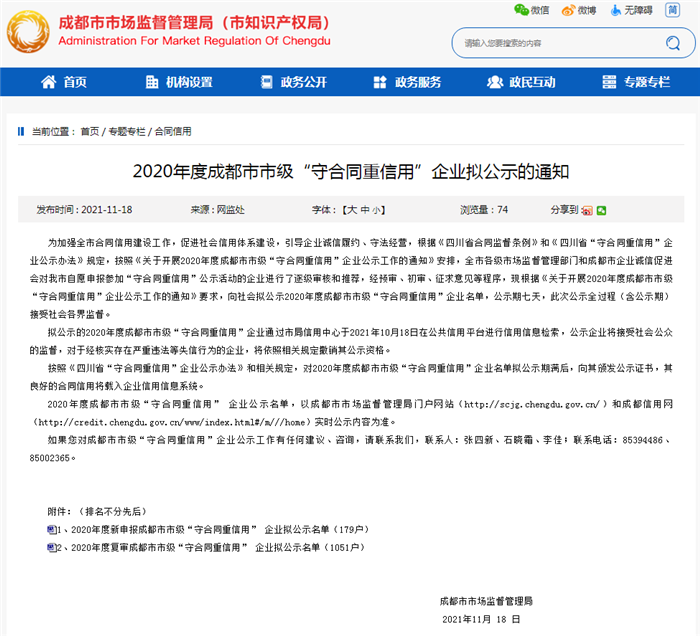The height and width of the screenshot is (636, 700).
Task: Click URL http://scjg.chengdu.gov.cn/ text
Action: tap(533, 404)
